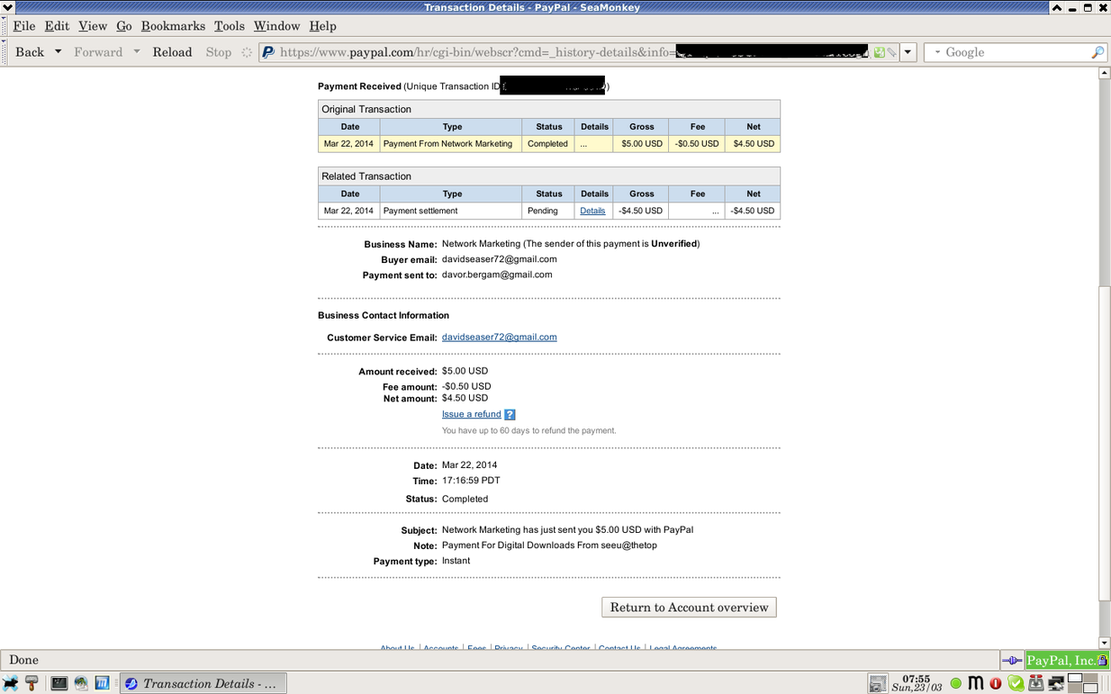Screen dimensions: 1111x694
Task: Open the URL bar history dropdown
Action: tap(908, 52)
